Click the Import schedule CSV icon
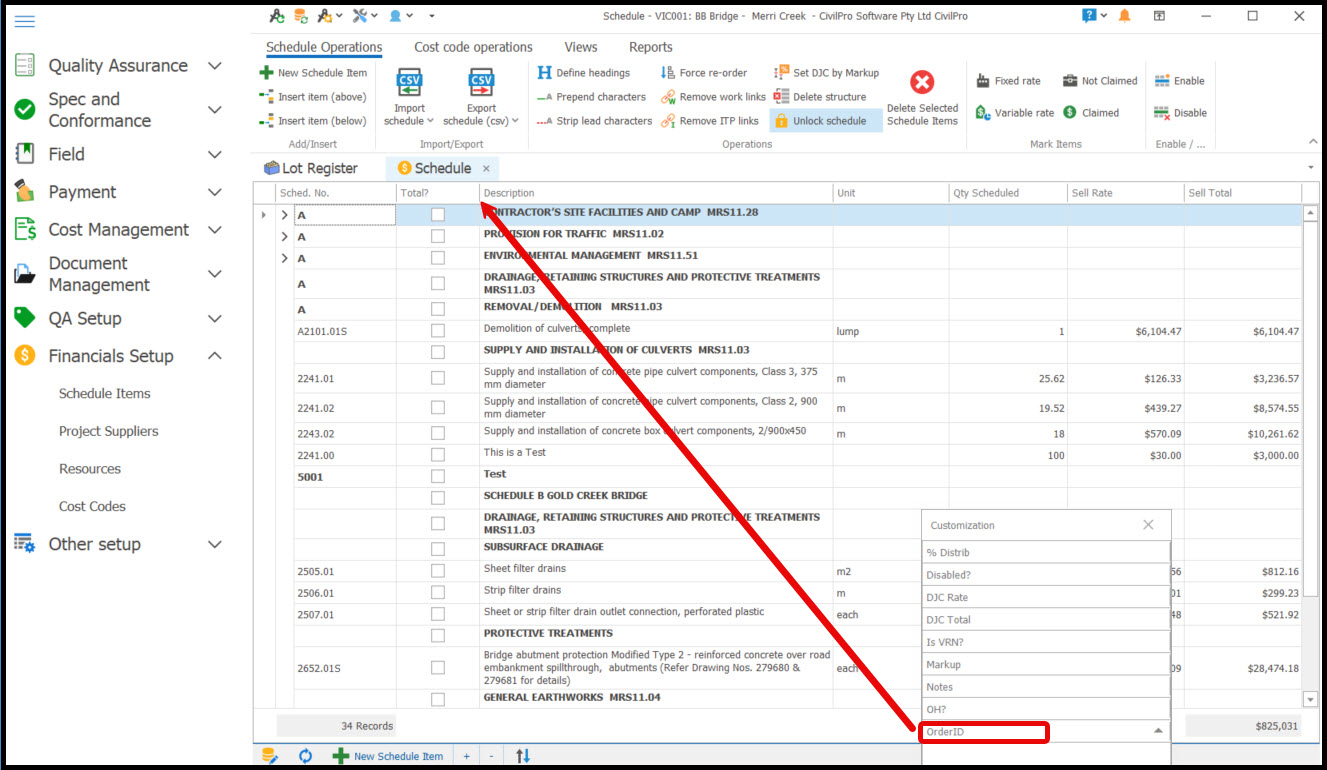Image resolution: width=1327 pixels, height=770 pixels. click(x=409, y=82)
